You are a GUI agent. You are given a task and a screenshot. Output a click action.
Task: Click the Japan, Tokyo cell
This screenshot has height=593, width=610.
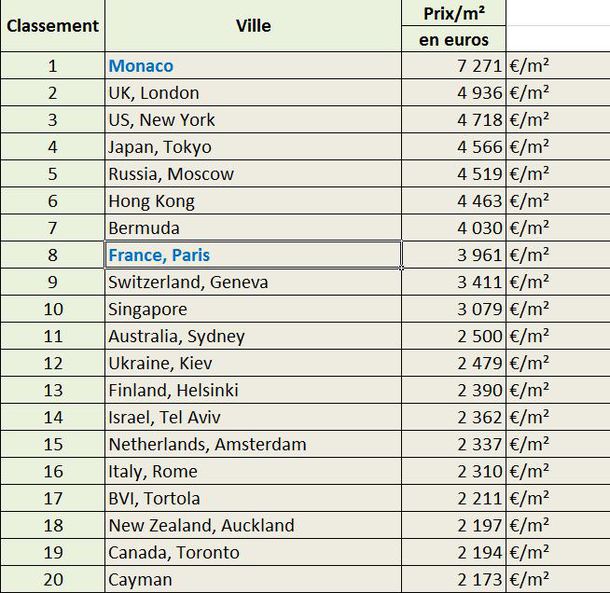point(253,147)
